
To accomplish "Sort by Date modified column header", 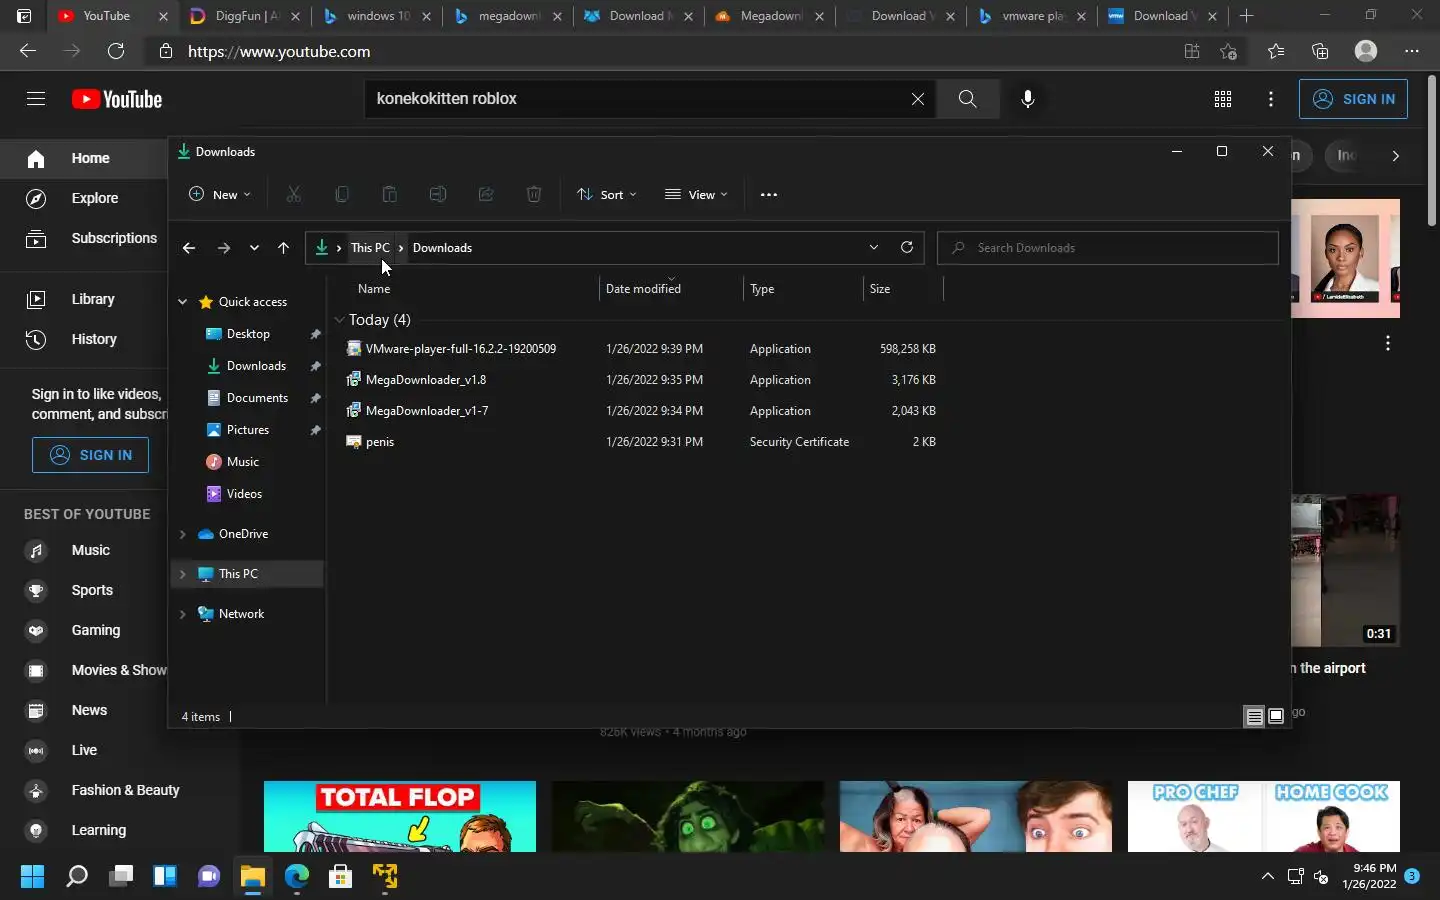I will coord(671,289).
